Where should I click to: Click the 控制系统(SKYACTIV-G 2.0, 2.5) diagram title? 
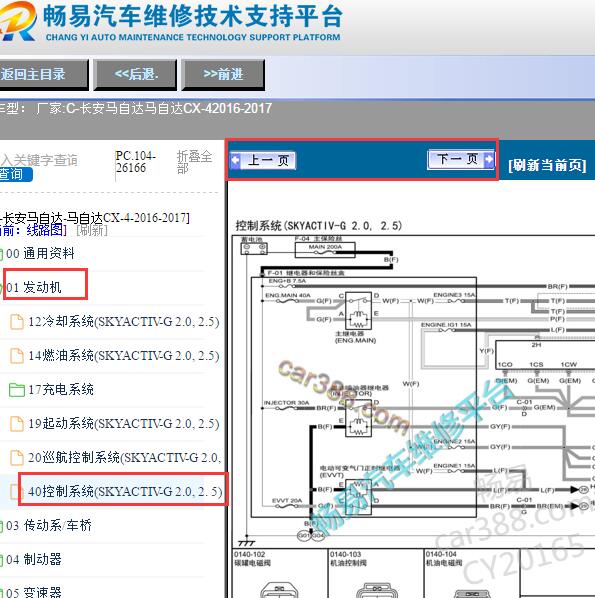[x=319, y=226]
